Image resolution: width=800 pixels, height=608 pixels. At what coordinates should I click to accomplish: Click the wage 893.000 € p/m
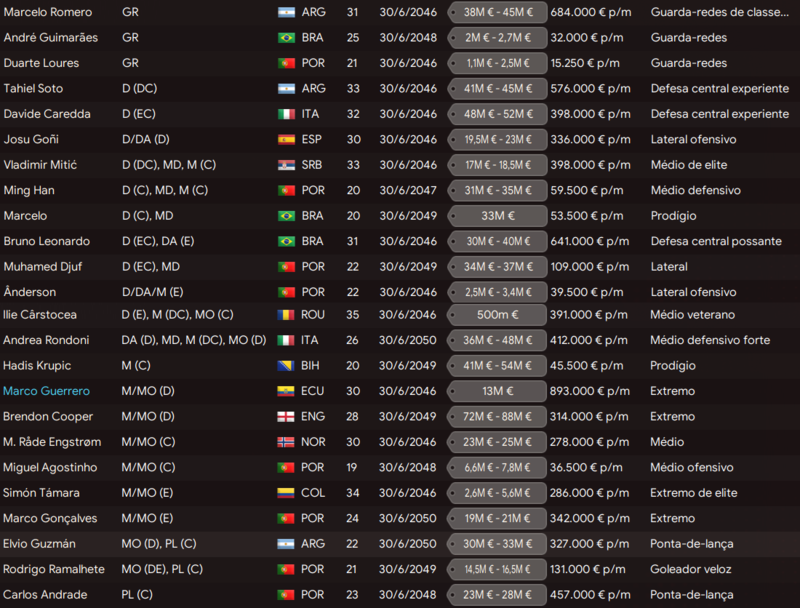[x=590, y=392]
